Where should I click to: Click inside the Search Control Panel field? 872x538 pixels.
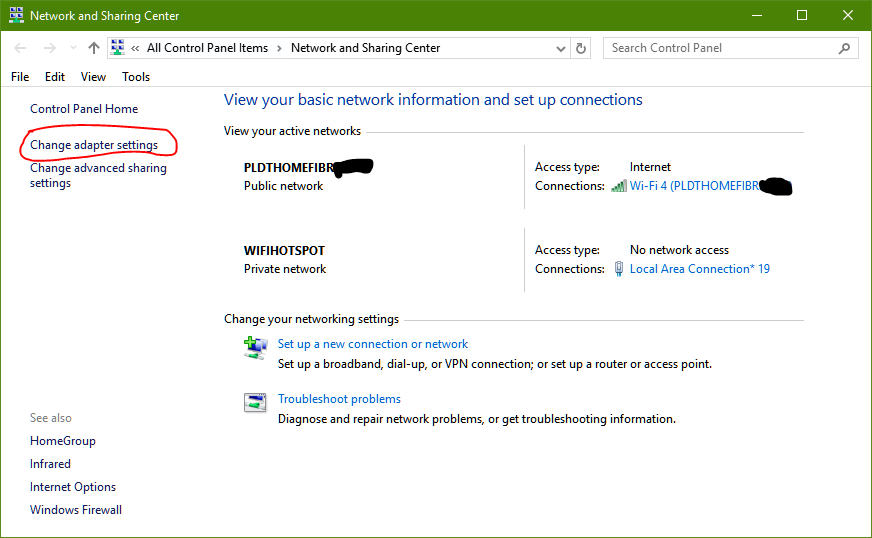(720, 48)
